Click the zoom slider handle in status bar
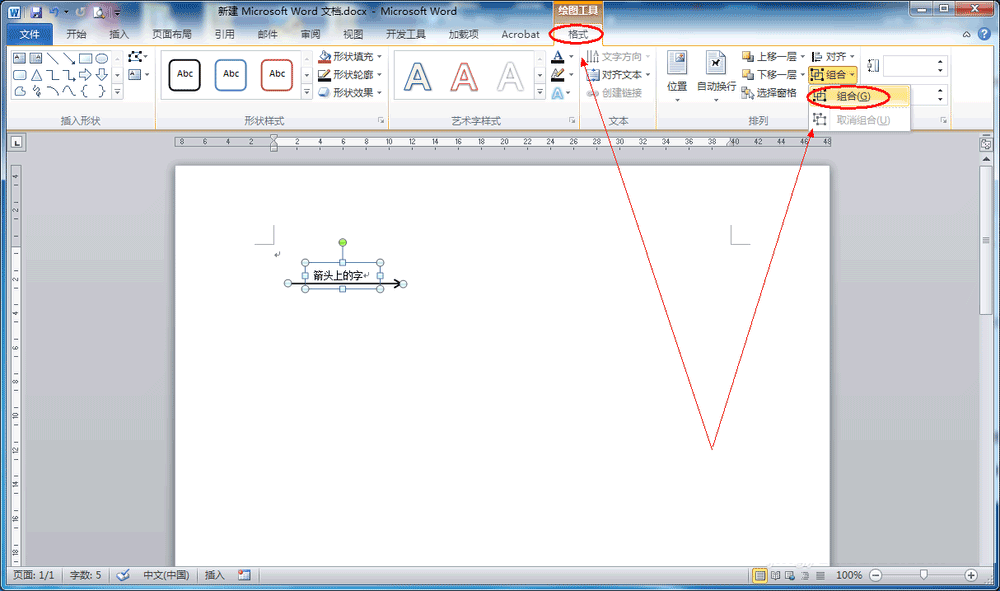Viewport: 1000px width, 591px height. coord(923,576)
